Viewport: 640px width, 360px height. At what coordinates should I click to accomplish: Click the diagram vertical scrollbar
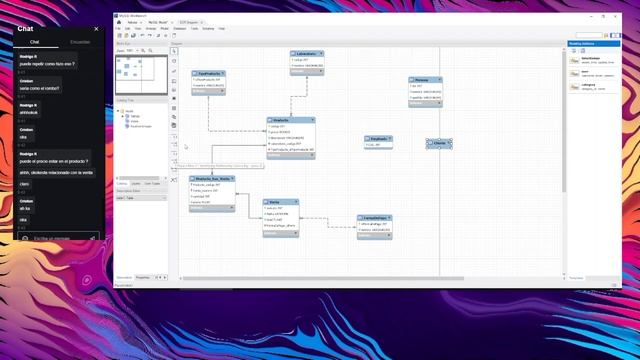pyautogui.click(x=564, y=121)
